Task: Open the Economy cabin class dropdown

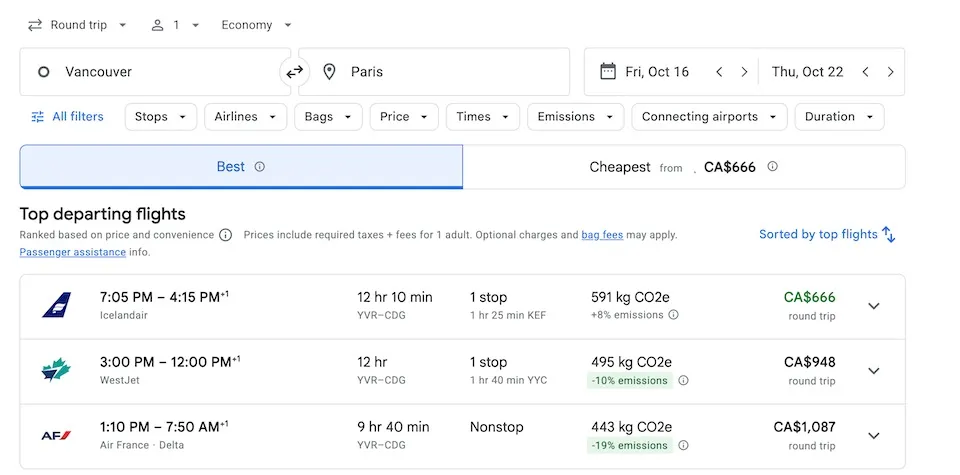Action: (x=257, y=25)
